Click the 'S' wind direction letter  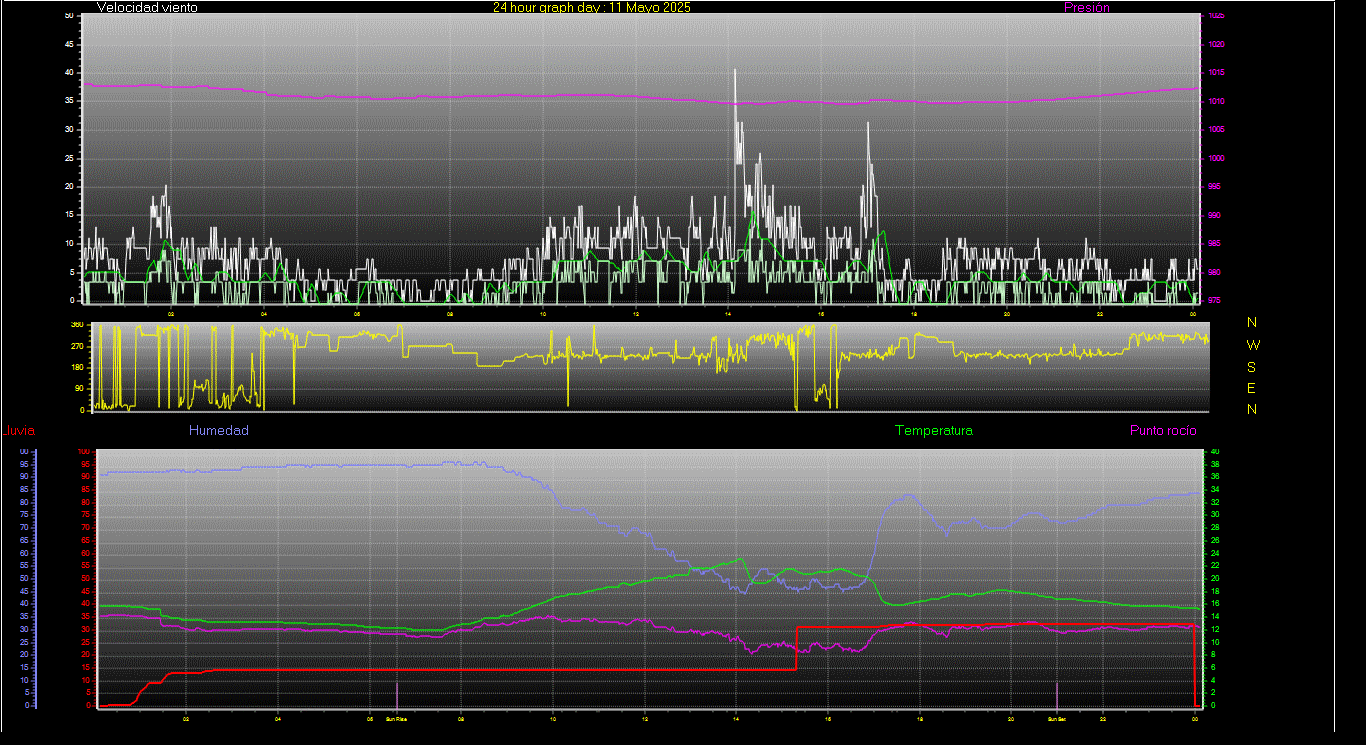point(1252,366)
